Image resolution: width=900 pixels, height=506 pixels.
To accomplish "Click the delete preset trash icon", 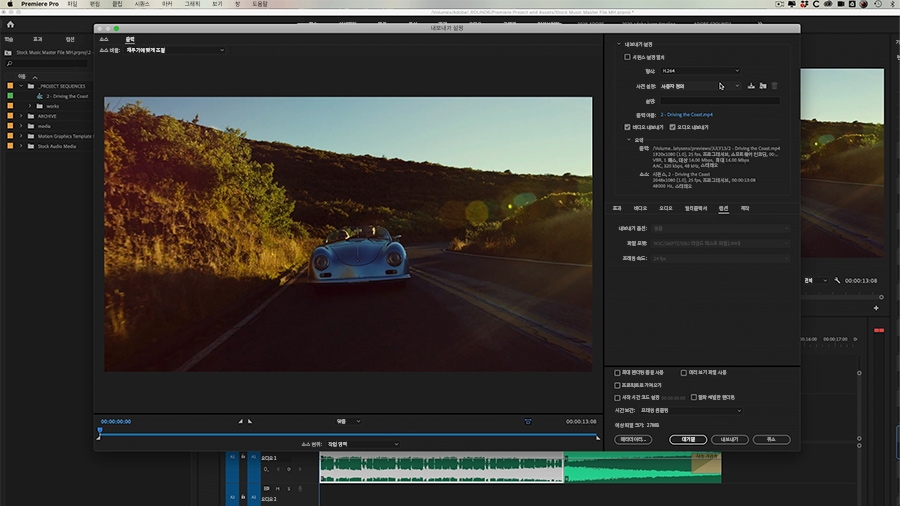I will coord(774,86).
